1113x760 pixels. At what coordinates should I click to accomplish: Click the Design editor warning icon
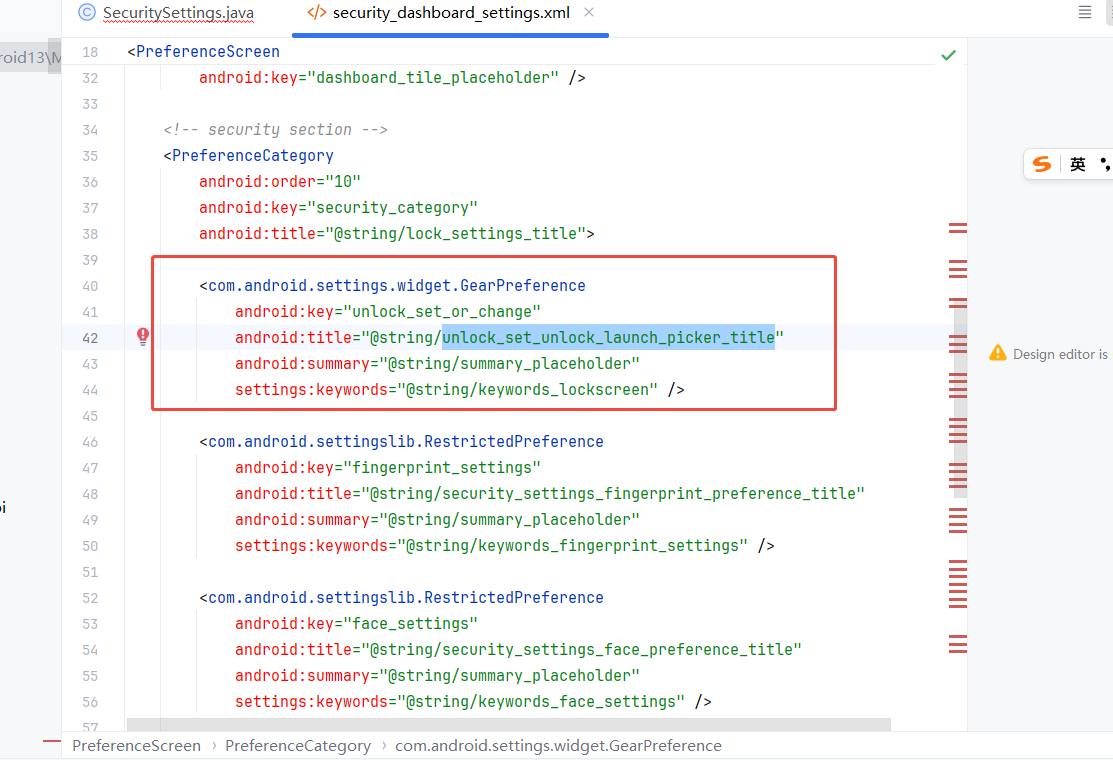click(998, 353)
